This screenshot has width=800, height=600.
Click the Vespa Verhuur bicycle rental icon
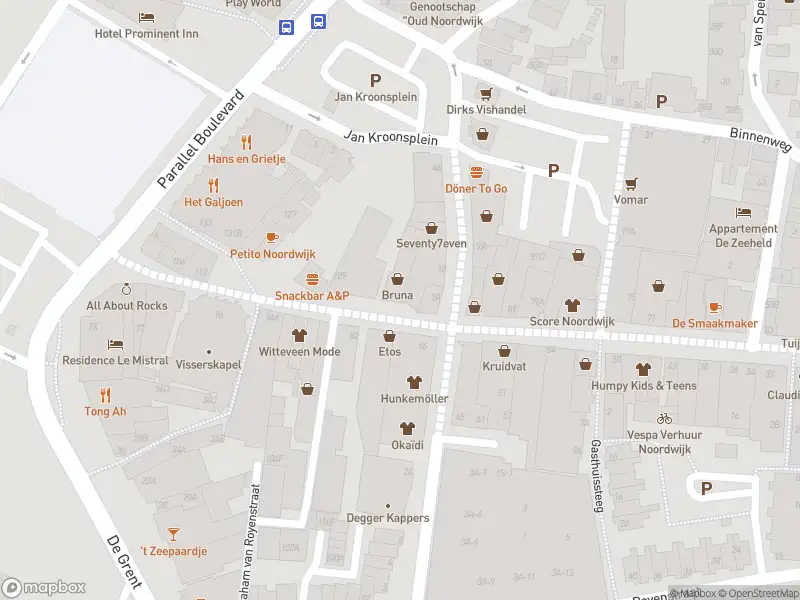[664, 418]
